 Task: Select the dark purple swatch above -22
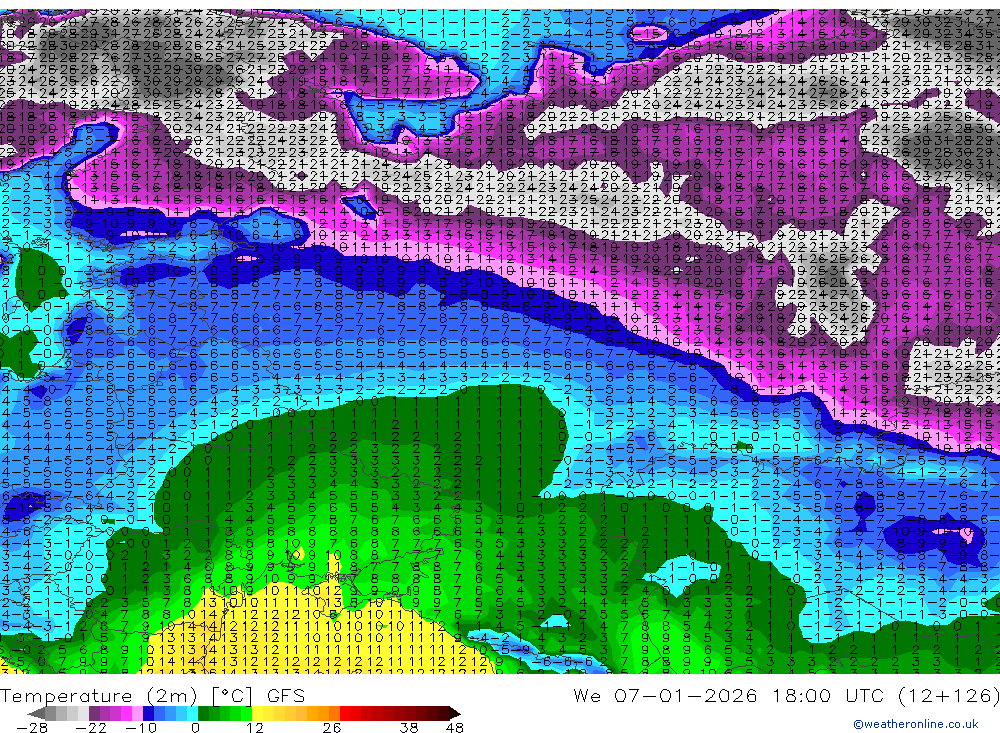[94, 714]
